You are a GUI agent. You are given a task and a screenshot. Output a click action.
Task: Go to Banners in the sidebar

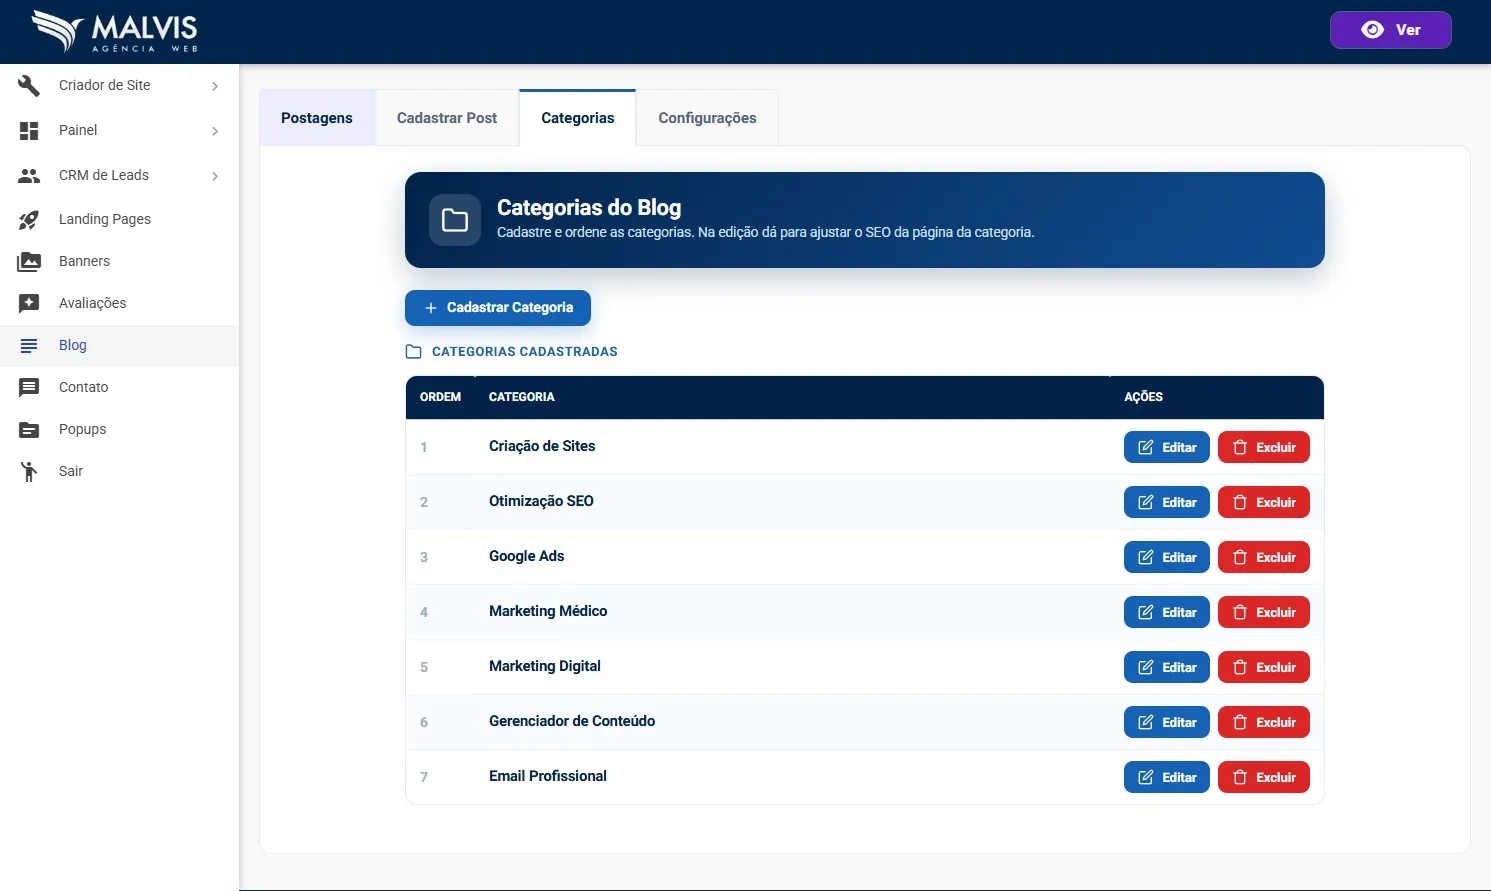[119, 261]
